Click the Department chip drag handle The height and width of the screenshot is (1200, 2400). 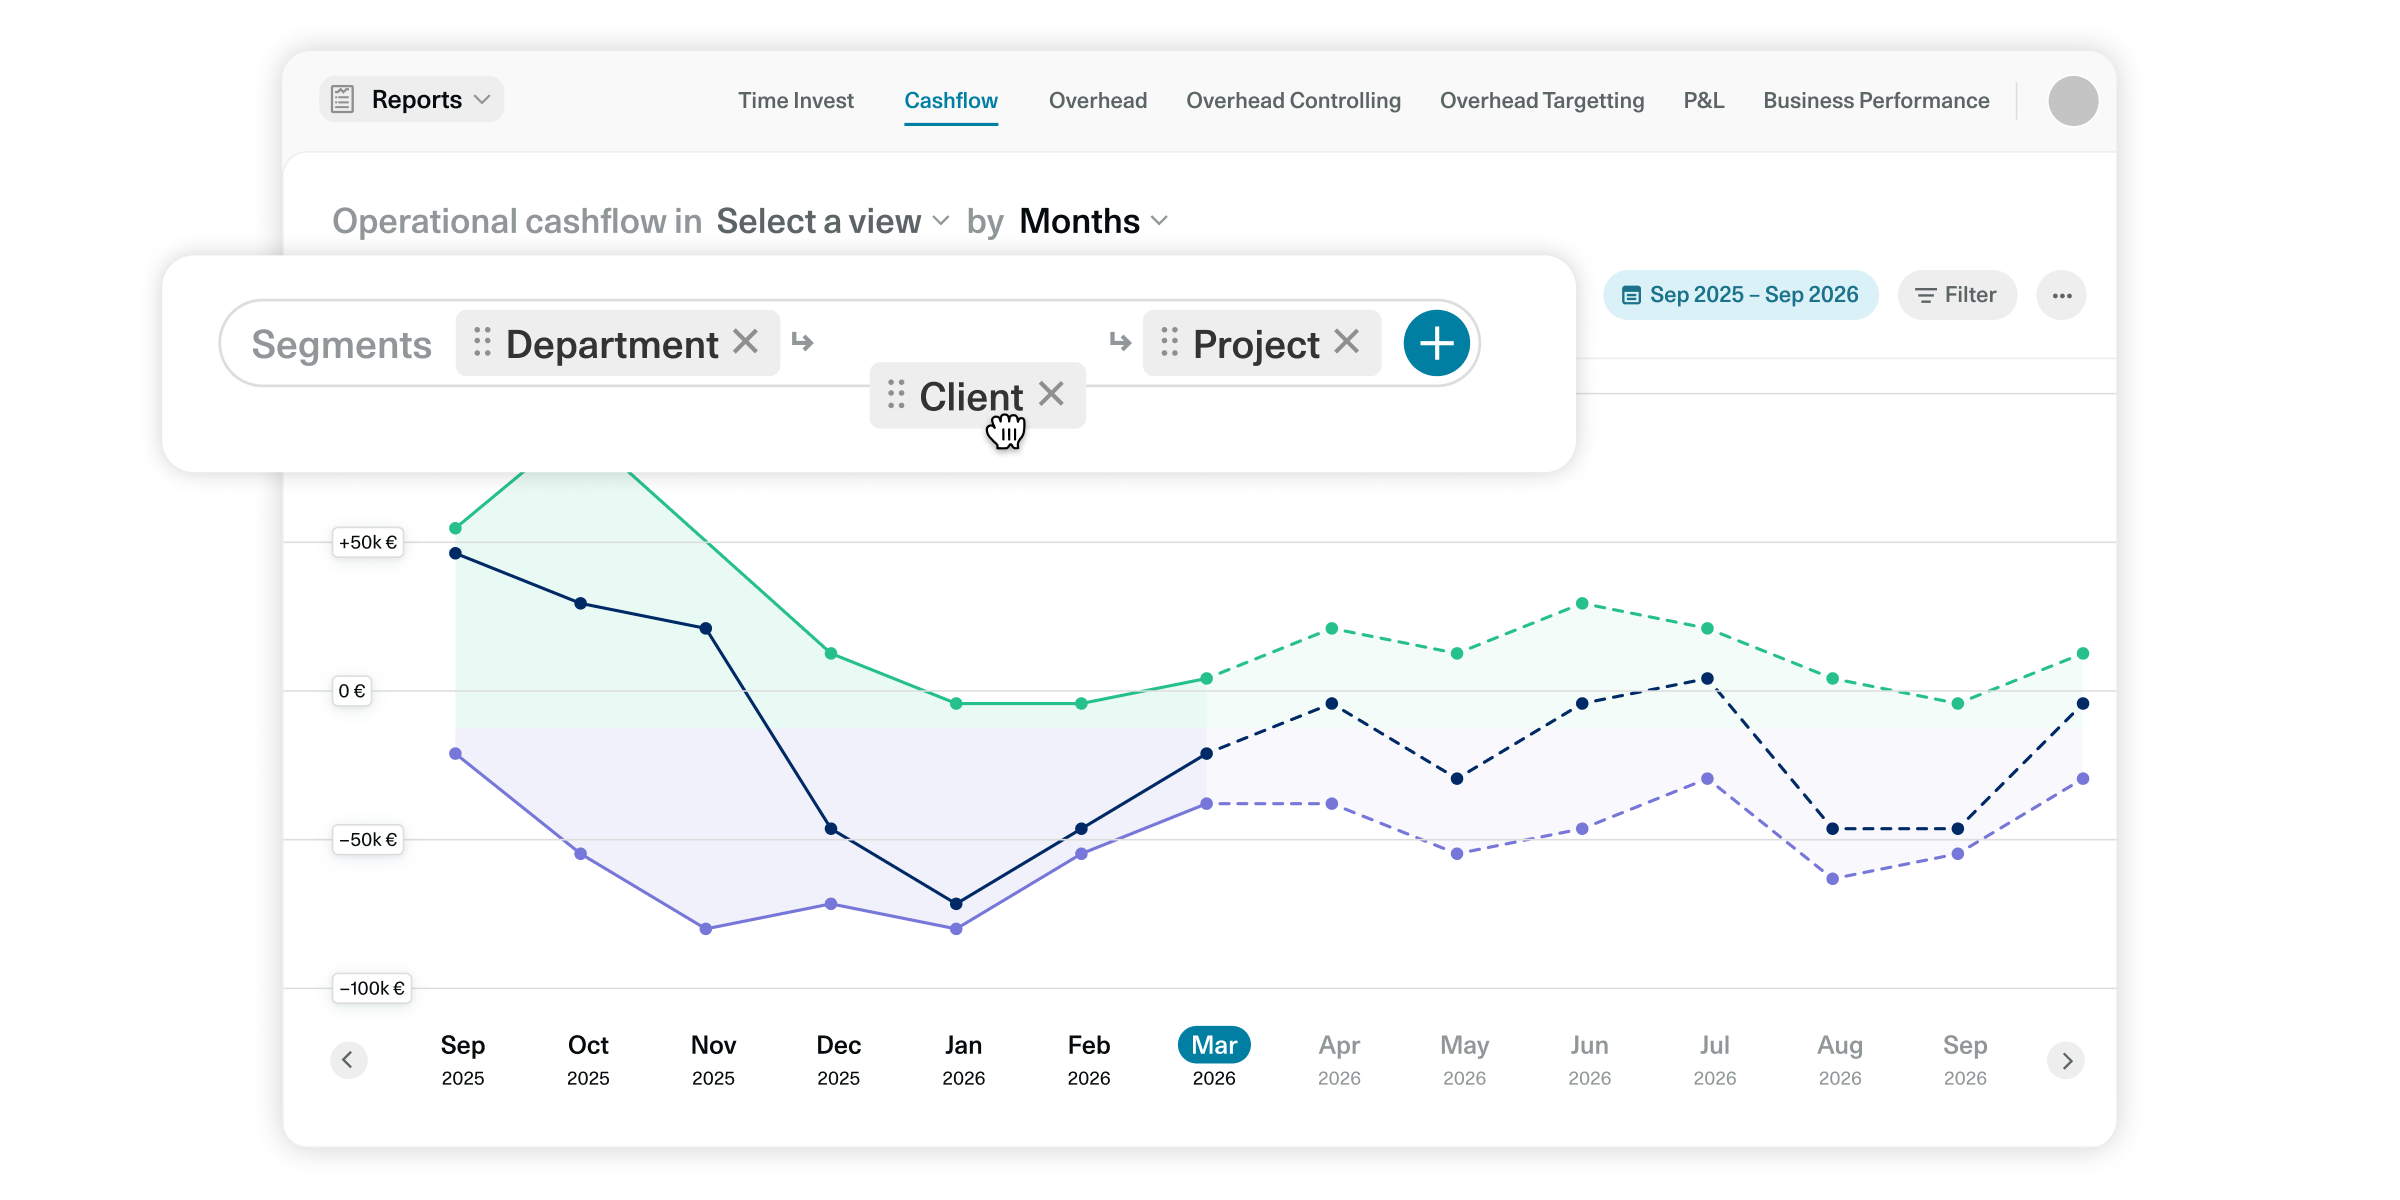point(482,342)
